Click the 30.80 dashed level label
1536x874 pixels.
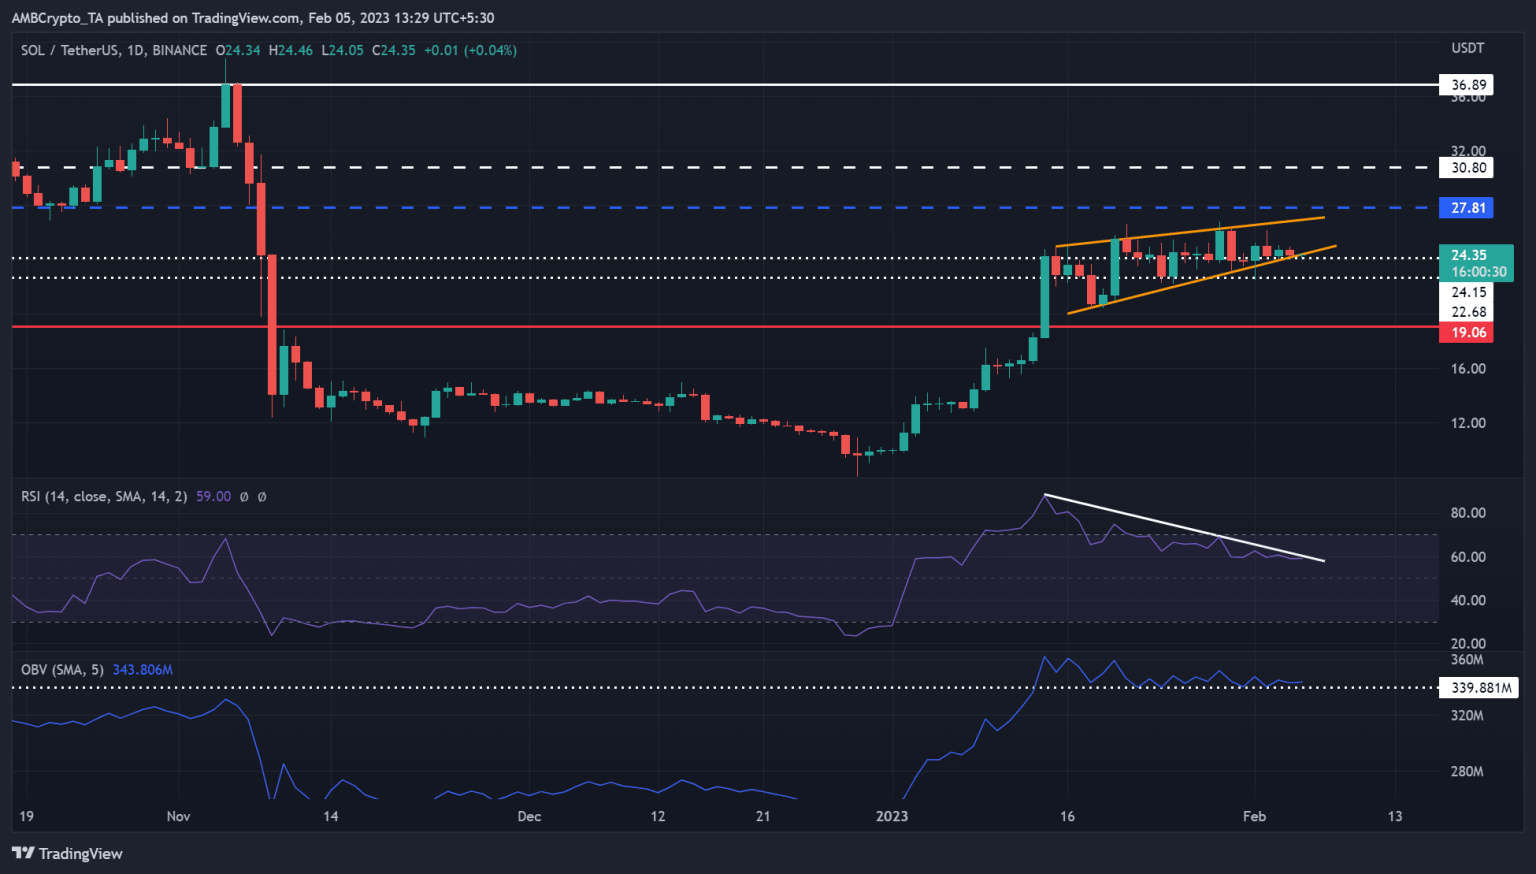coord(1466,168)
